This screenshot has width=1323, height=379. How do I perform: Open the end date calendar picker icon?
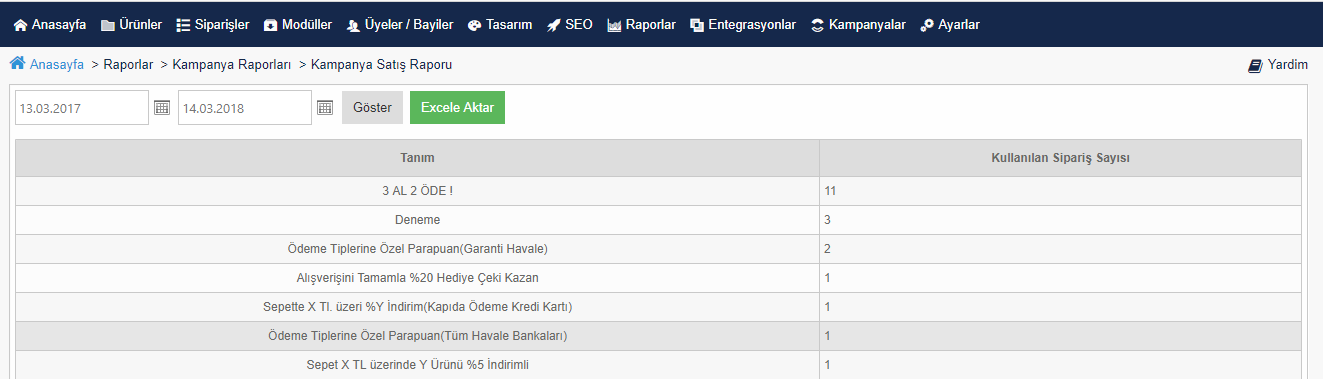(x=324, y=107)
